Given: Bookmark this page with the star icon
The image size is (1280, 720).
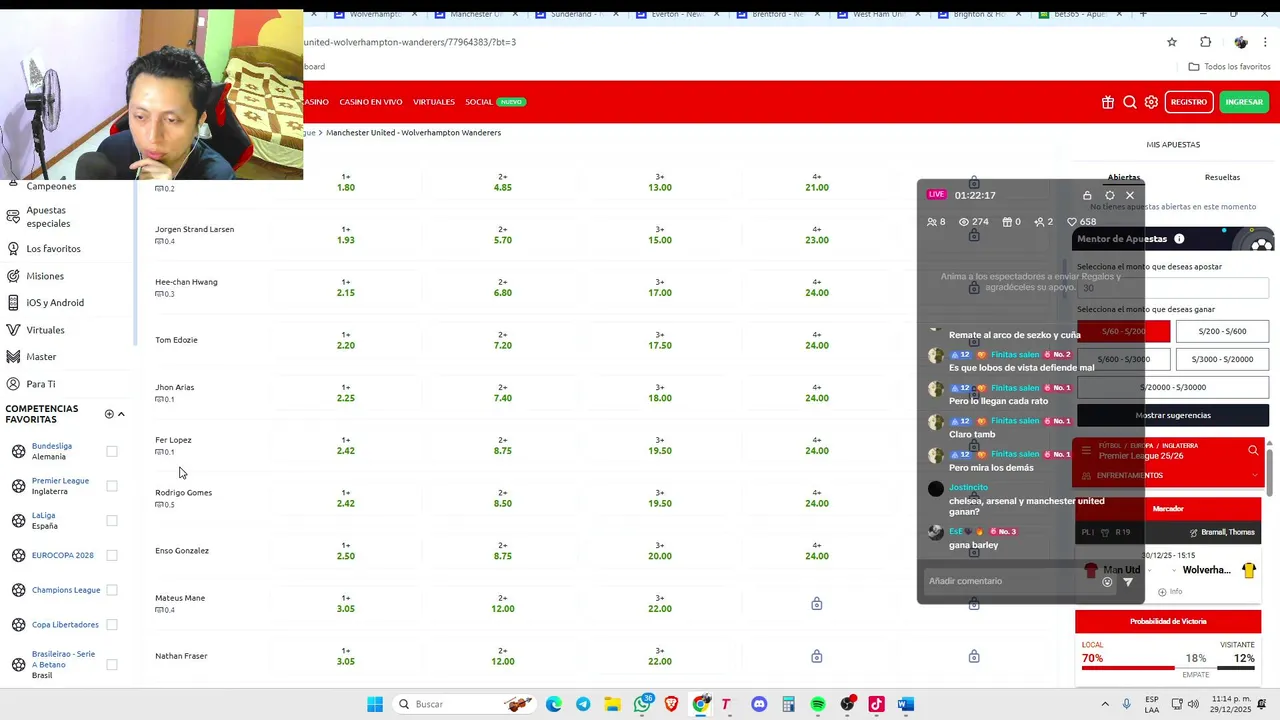Looking at the screenshot, I should [1172, 42].
